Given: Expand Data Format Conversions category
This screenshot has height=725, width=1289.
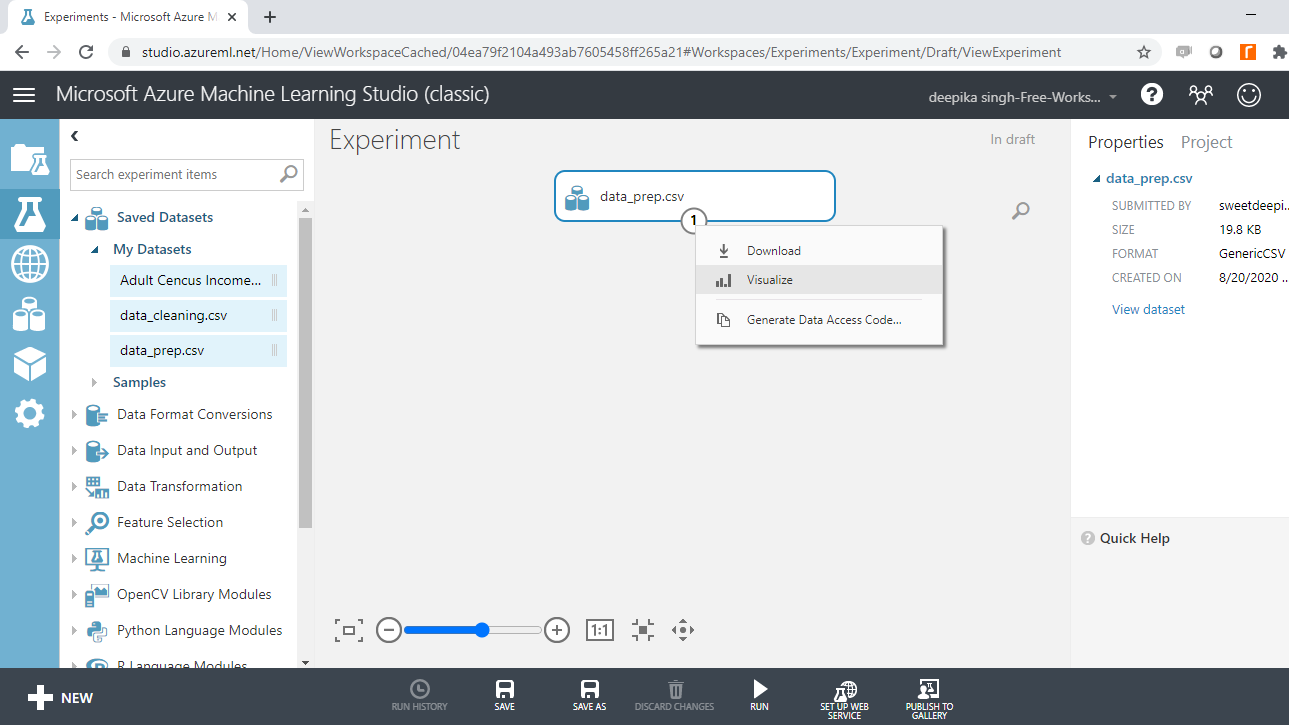Looking at the screenshot, I should [x=74, y=415].
